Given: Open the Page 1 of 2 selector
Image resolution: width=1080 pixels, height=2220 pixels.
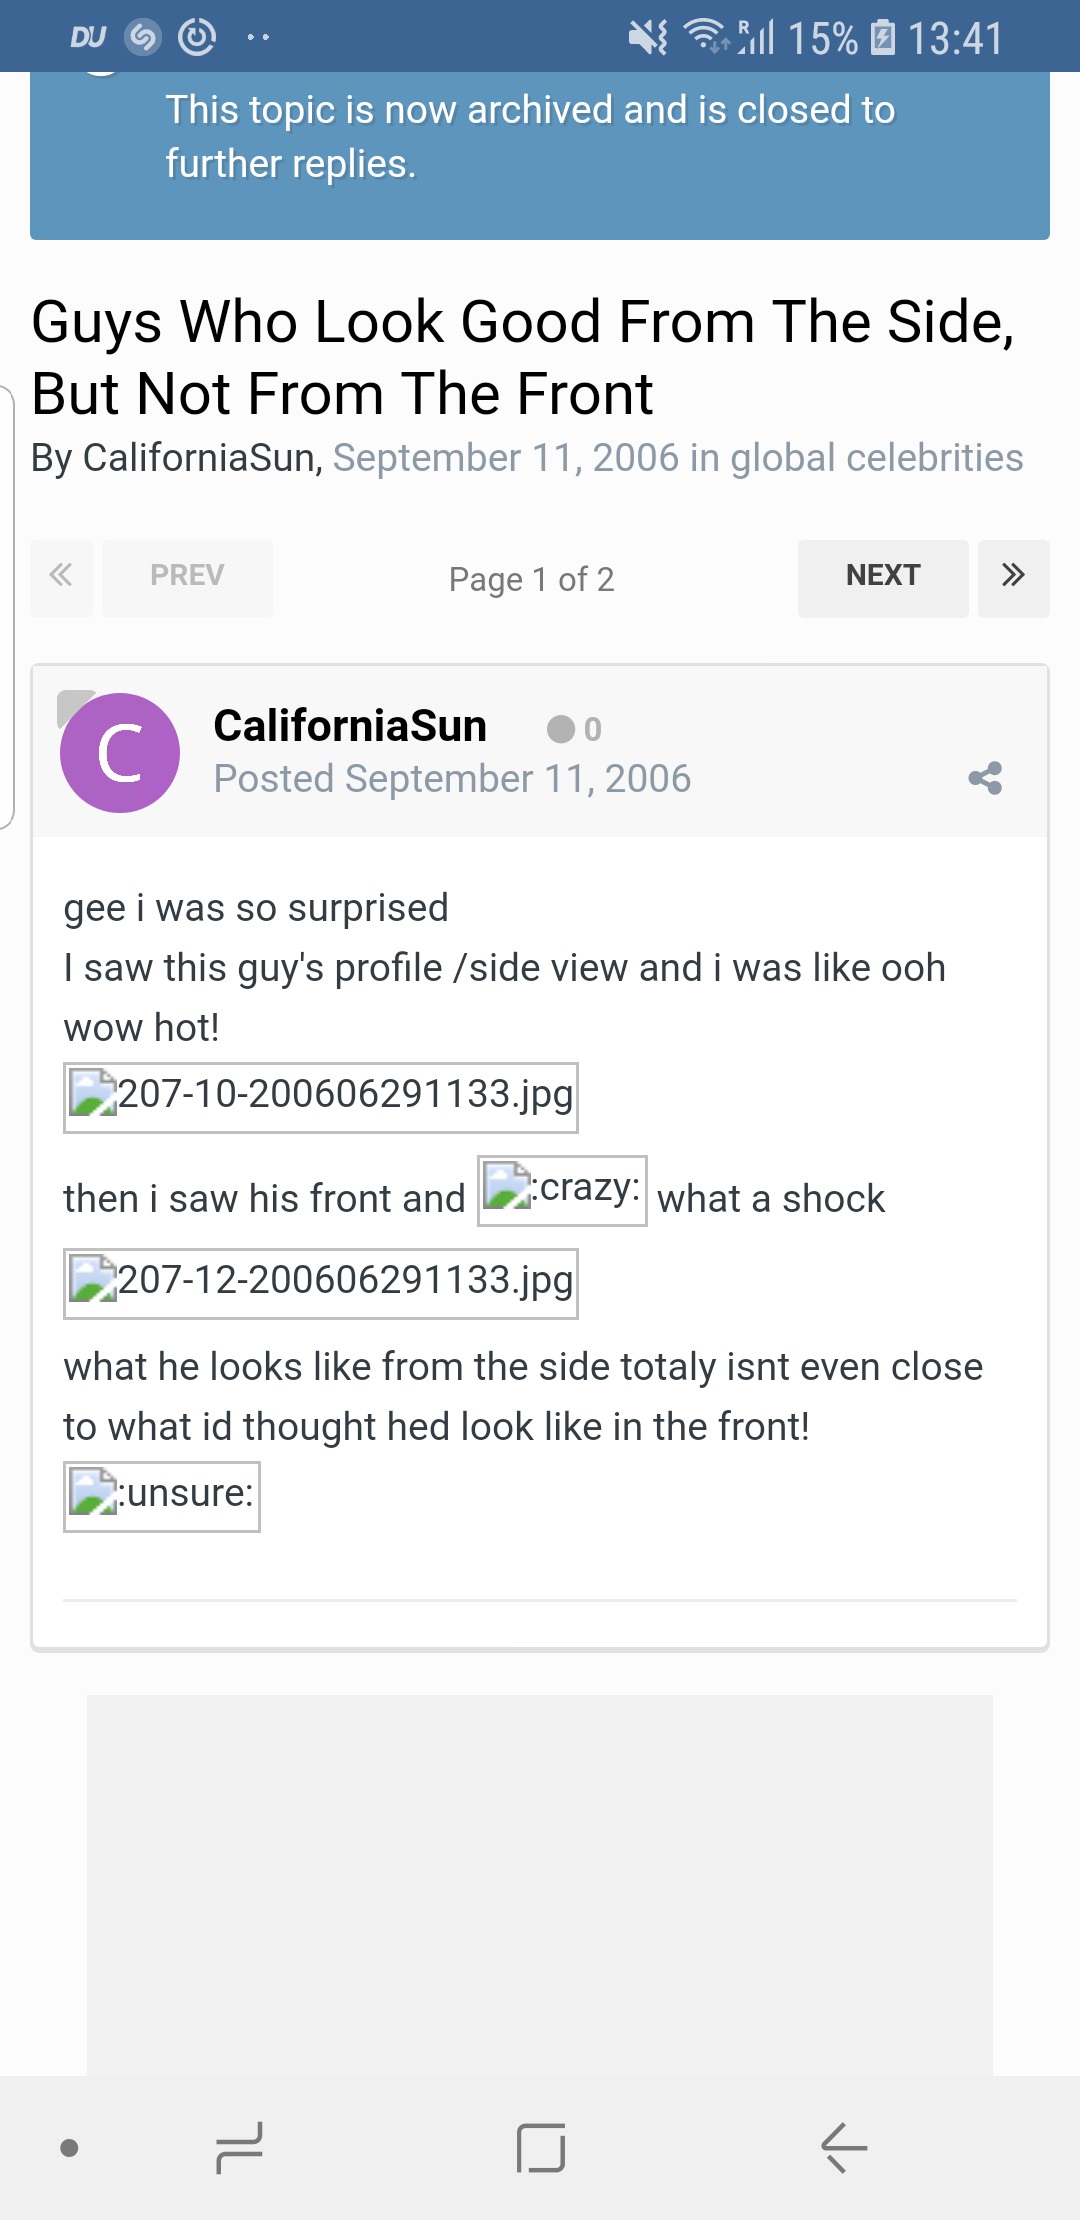Looking at the screenshot, I should pyautogui.click(x=531, y=579).
